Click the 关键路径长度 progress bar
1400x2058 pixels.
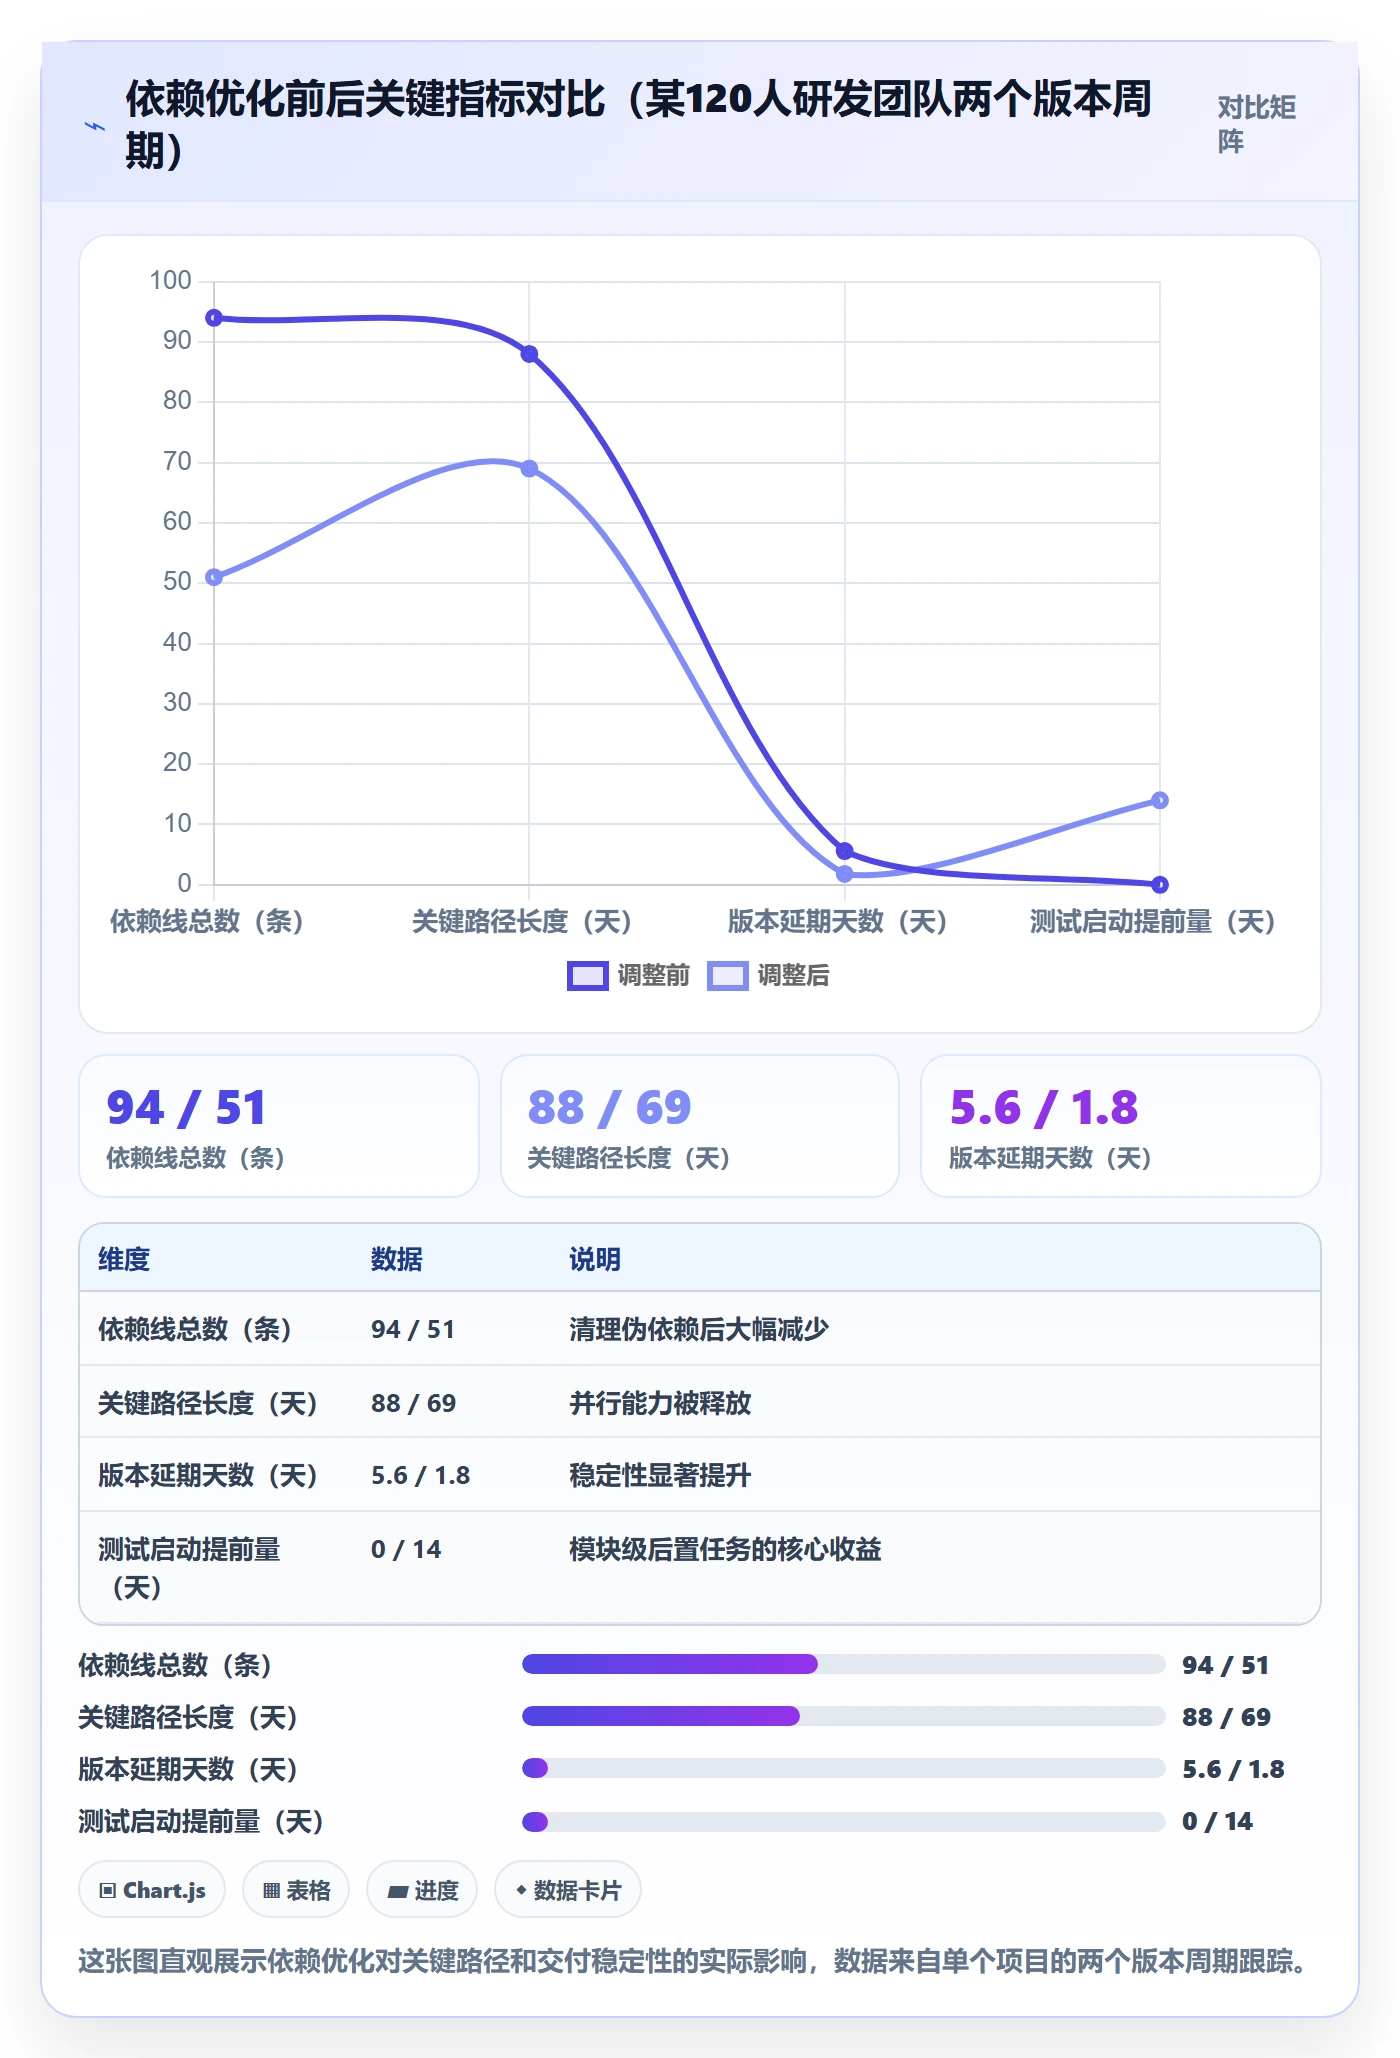[843, 1716]
